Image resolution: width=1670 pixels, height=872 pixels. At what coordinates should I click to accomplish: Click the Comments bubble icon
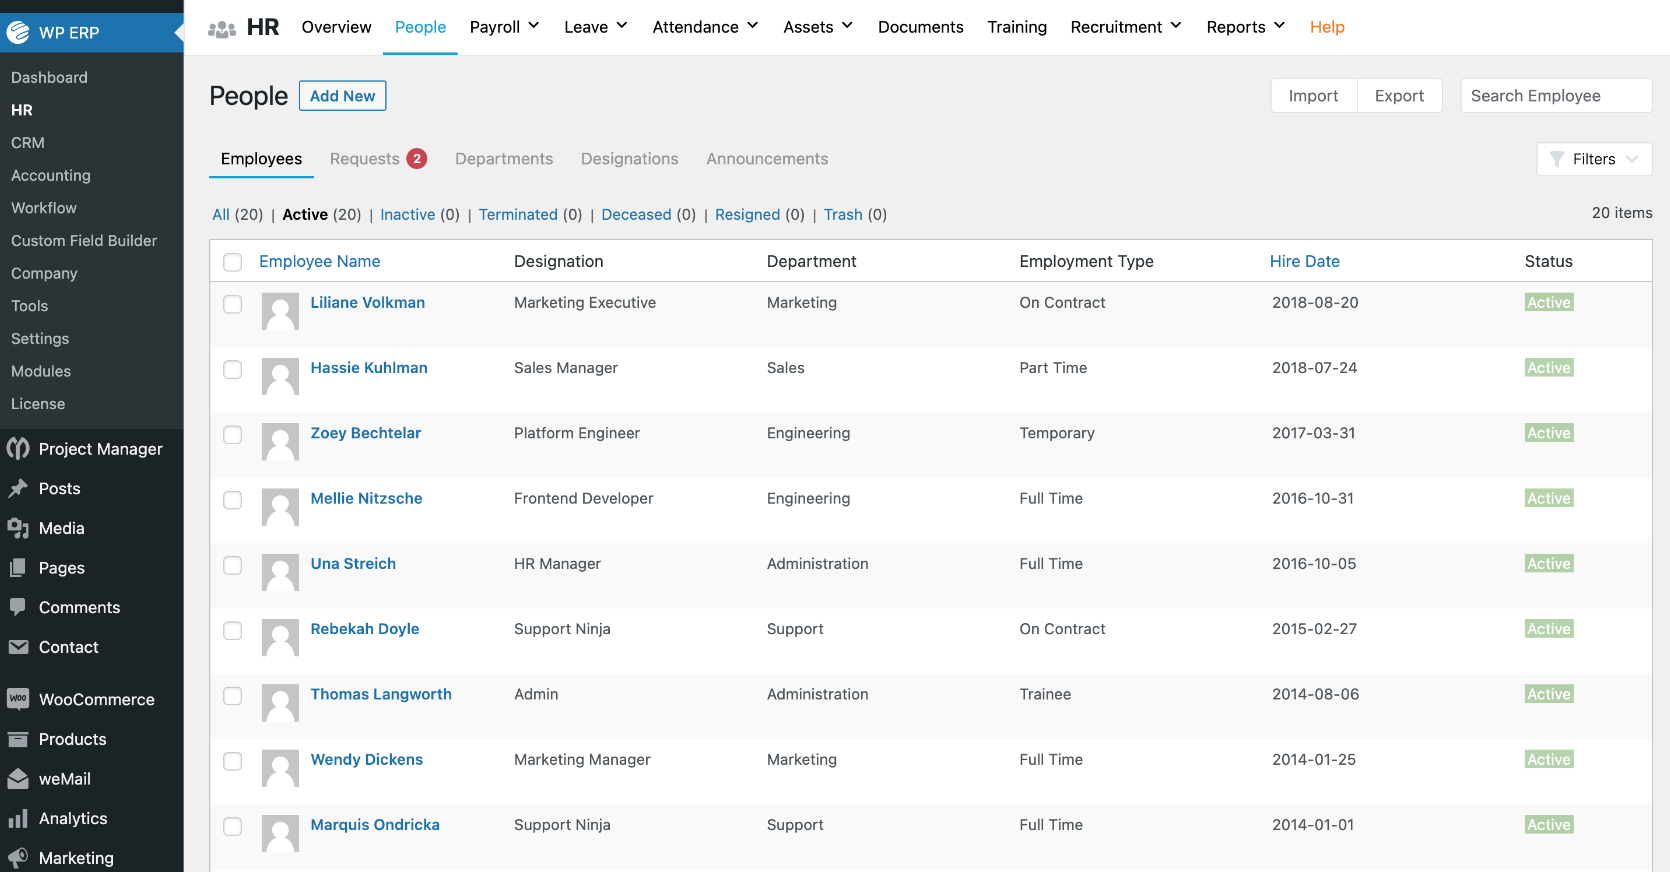pos(18,607)
